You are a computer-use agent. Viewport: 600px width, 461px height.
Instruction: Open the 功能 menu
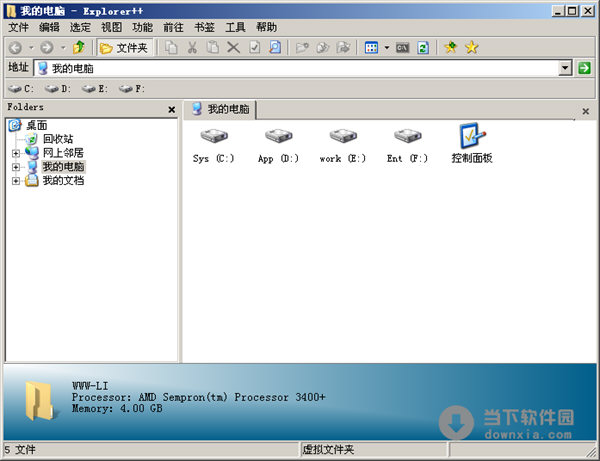[x=142, y=27]
